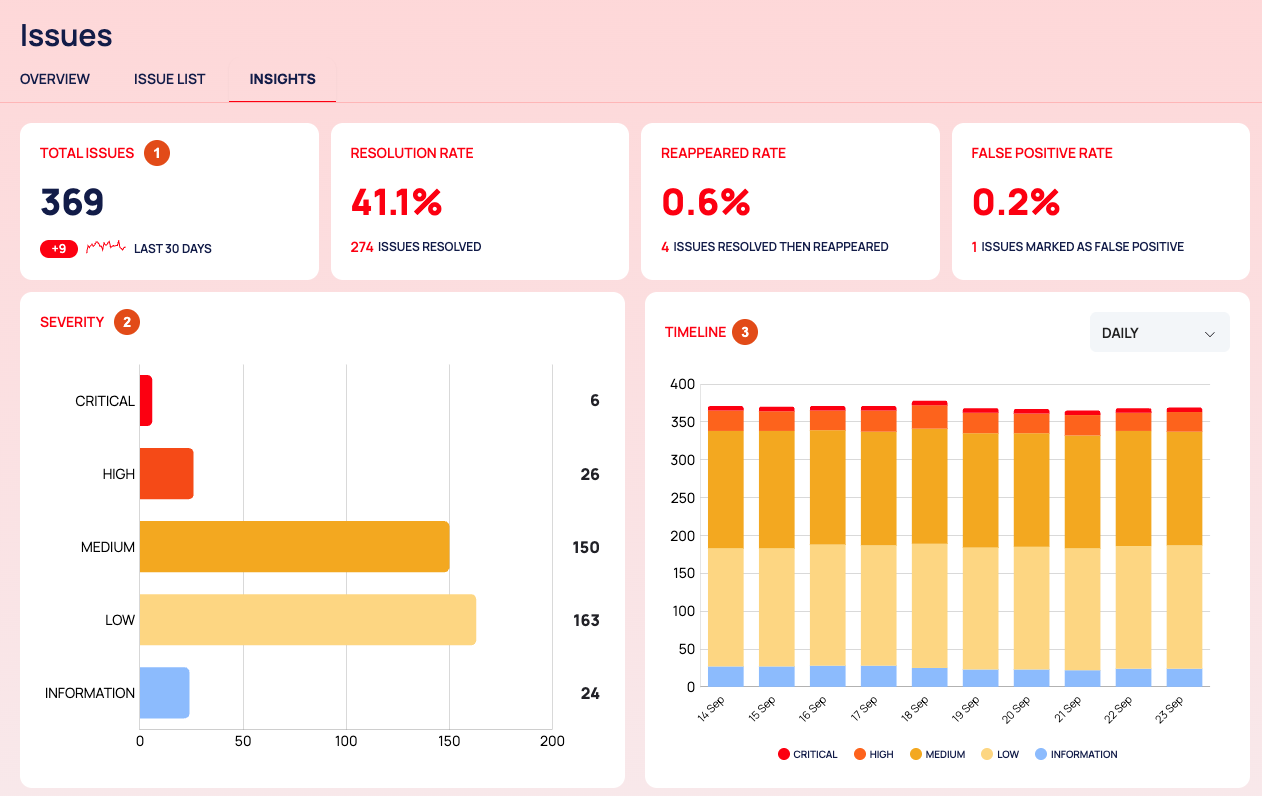Screen dimensions: 1262x796
Task: Click the High severity bar
Action: (167, 474)
